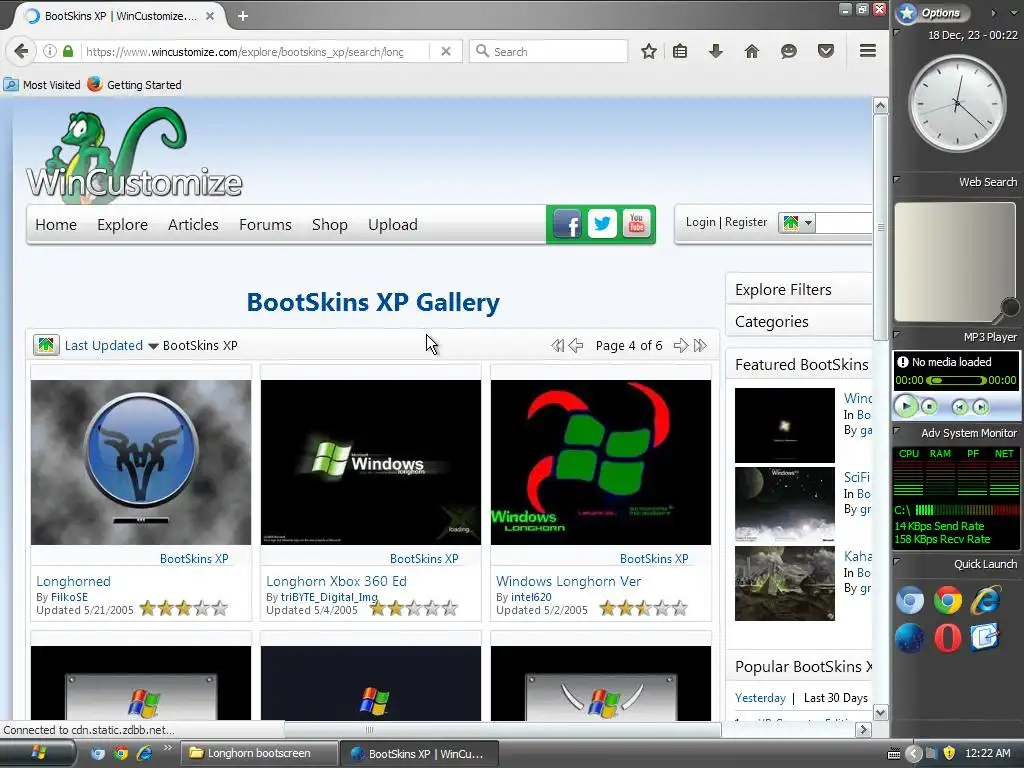Play media in MP3 Player gadget
The height and width of the screenshot is (768, 1024).
coord(906,406)
